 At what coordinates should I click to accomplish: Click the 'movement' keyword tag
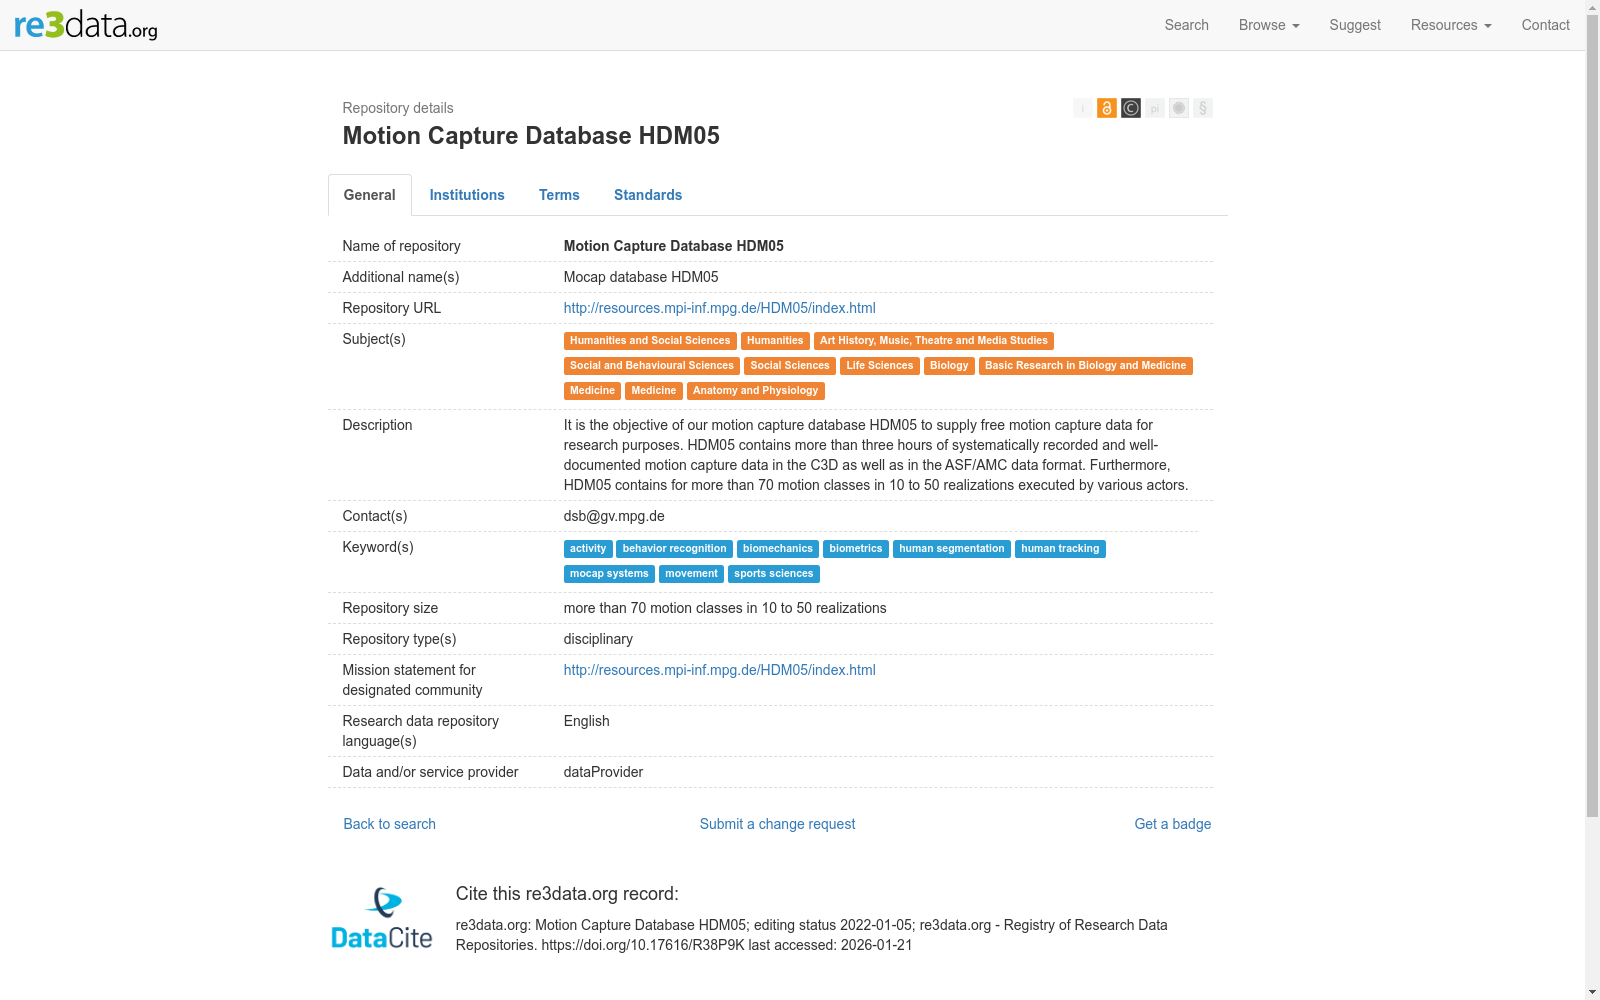(692, 574)
